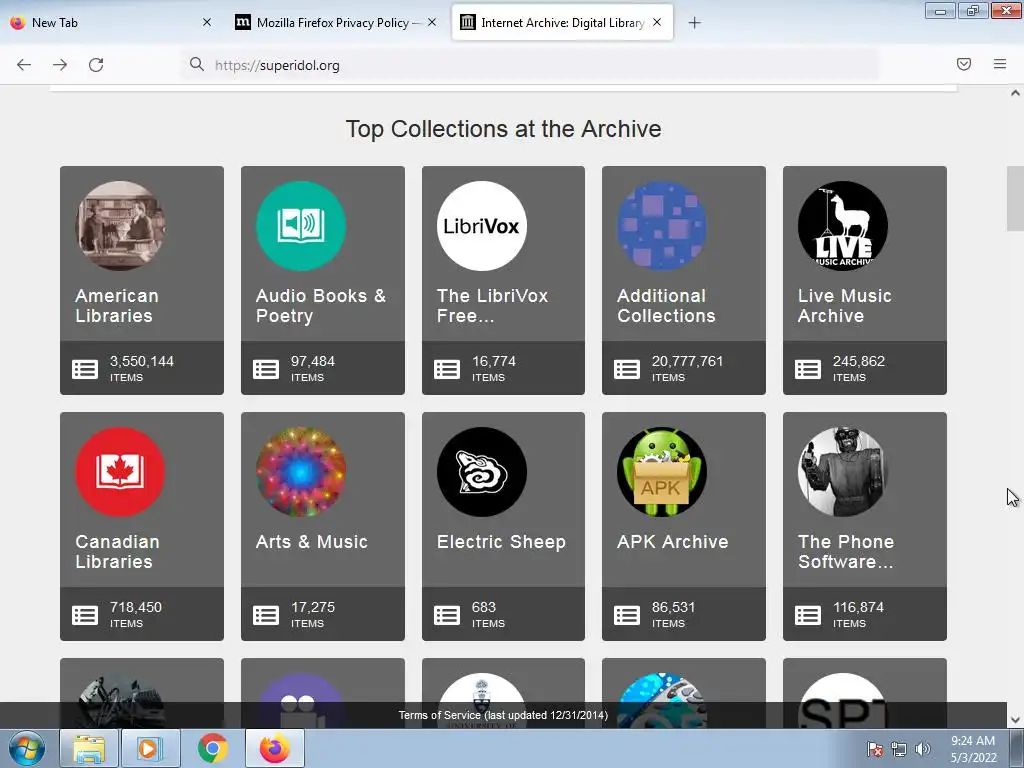
Task: Open the Live Music Archive llama logo
Action: click(843, 226)
